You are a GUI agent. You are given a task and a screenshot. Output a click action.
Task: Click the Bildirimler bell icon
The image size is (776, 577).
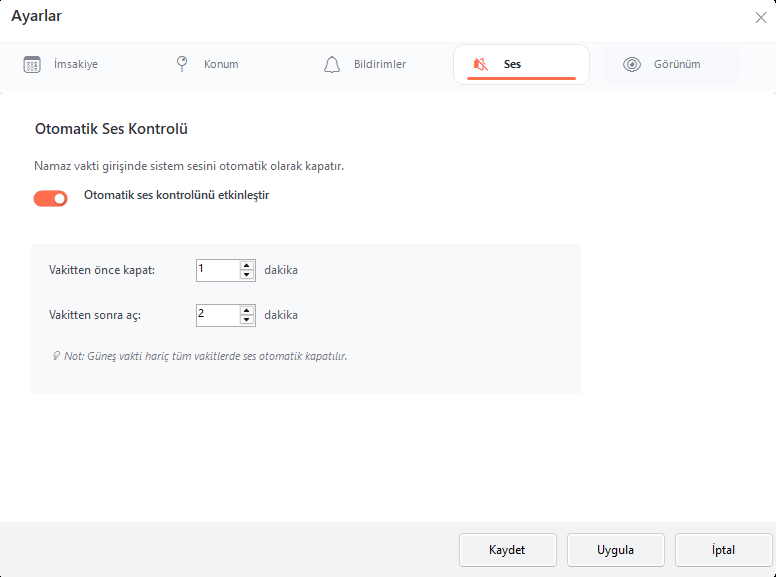(332, 64)
